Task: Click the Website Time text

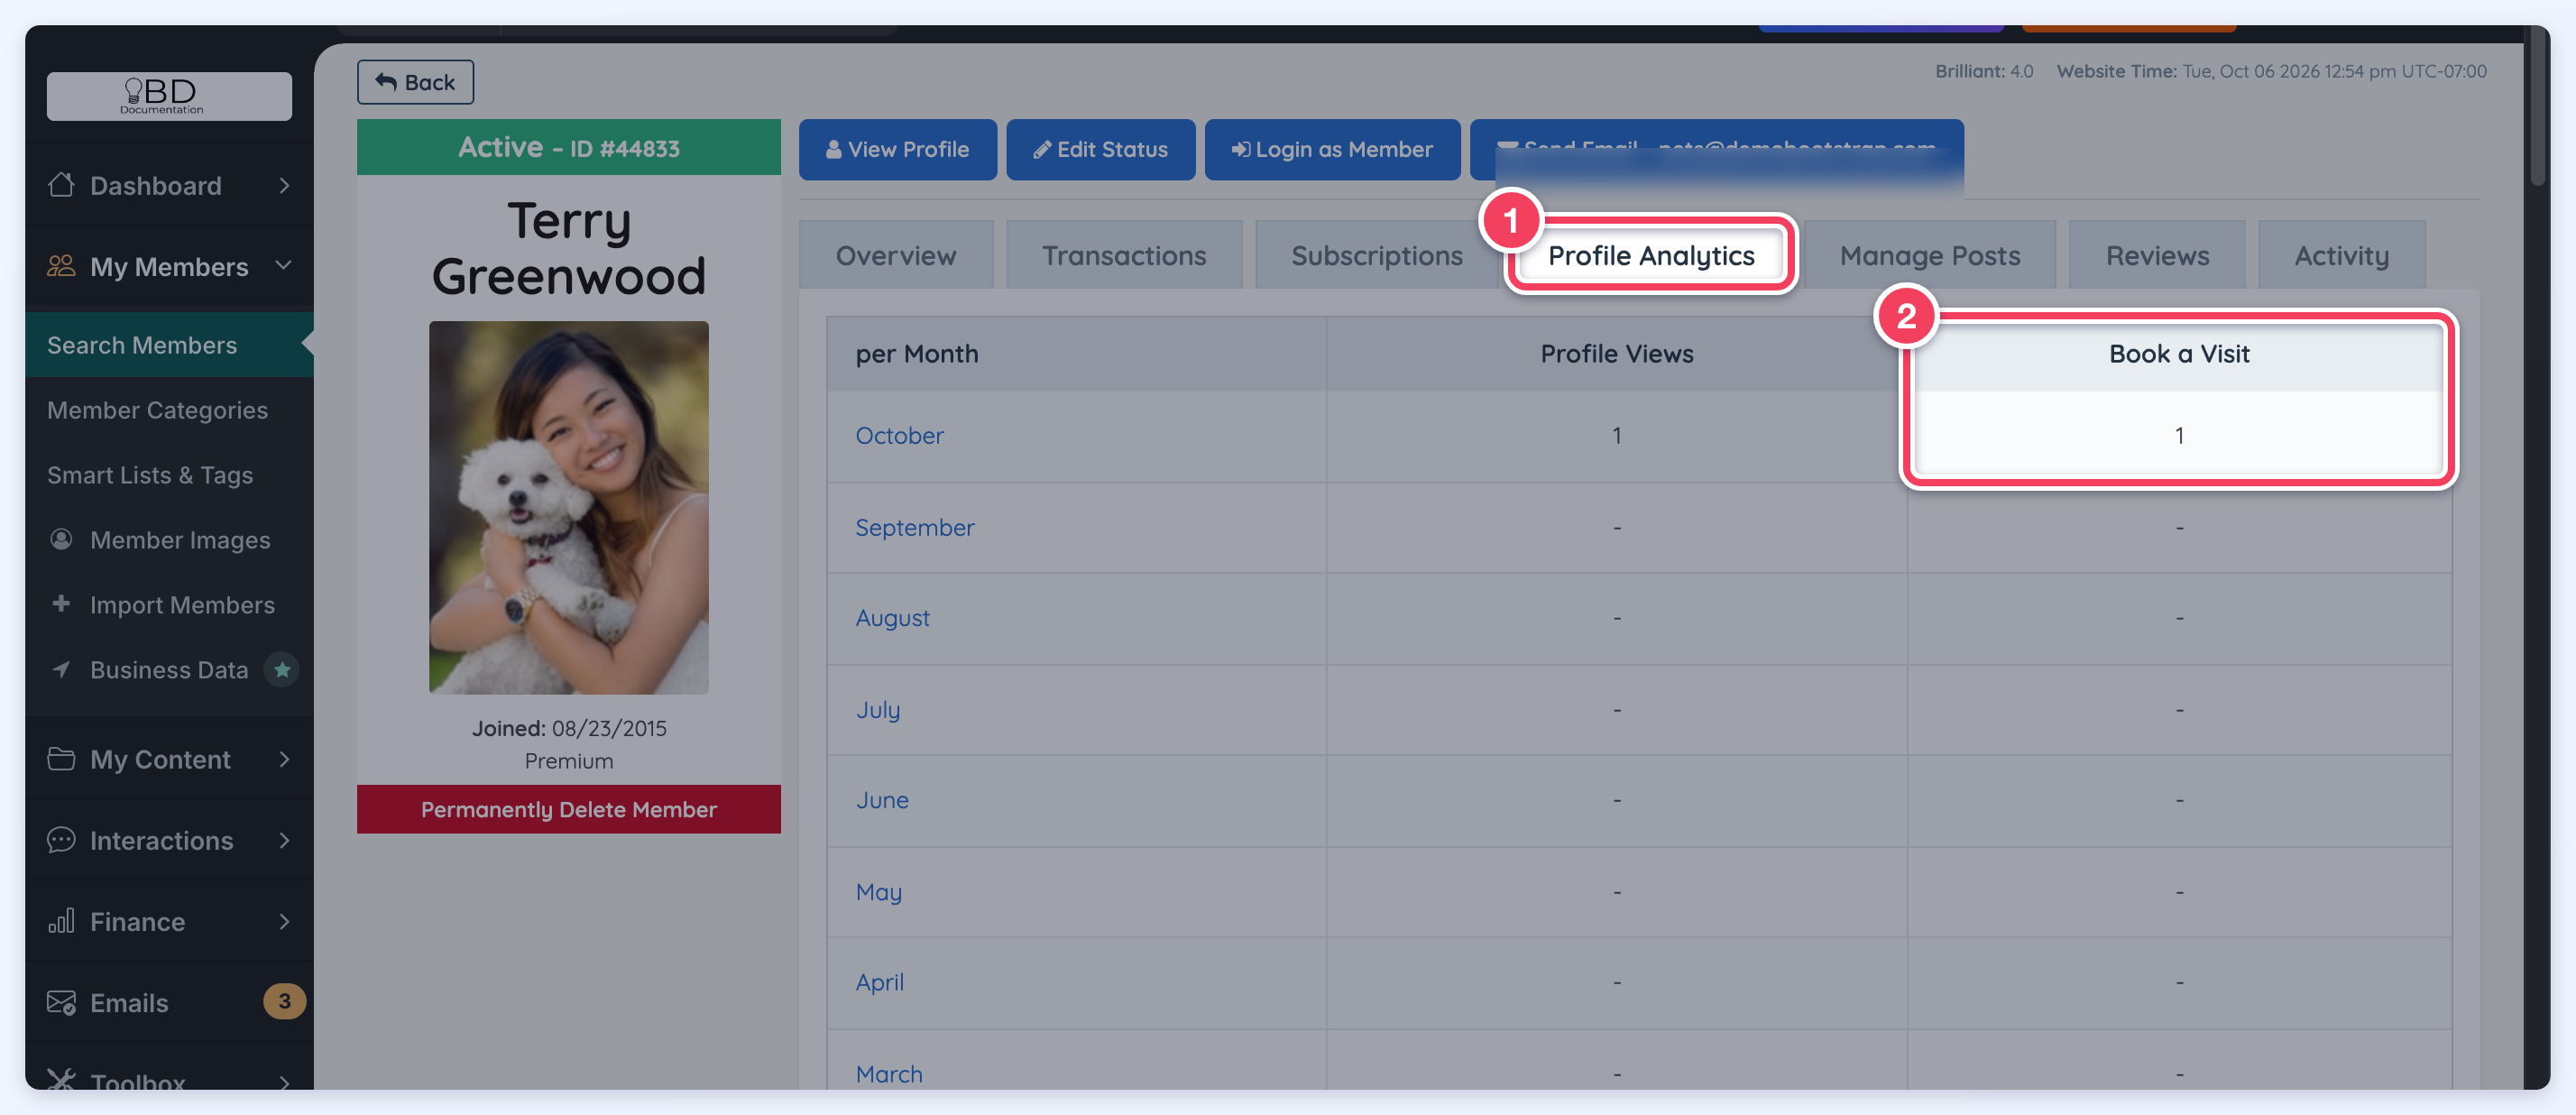Action: tap(2271, 71)
